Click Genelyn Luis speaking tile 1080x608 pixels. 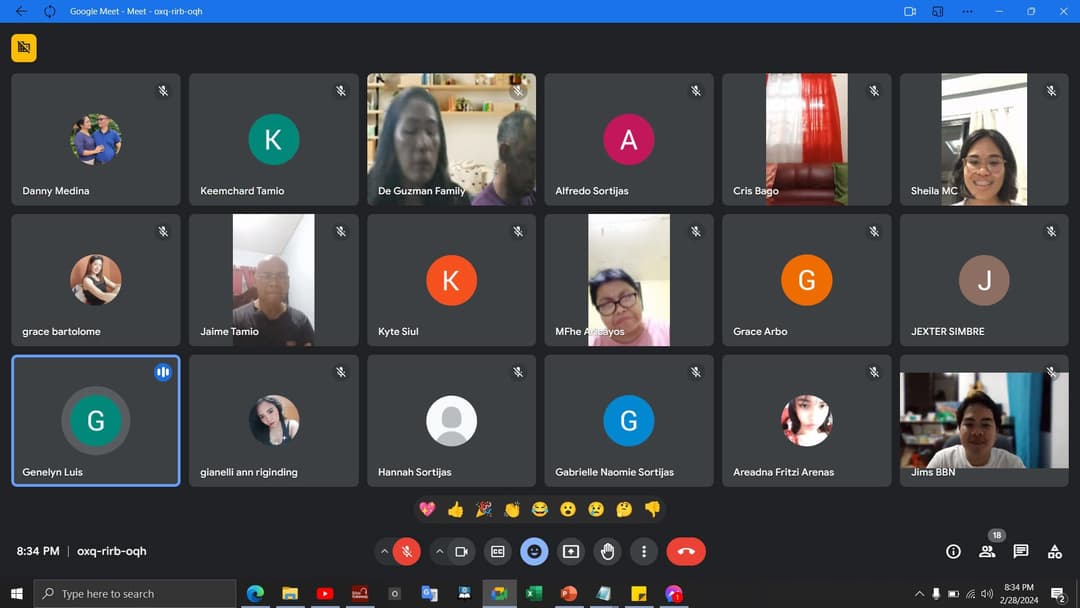click(x=96, y=421)
